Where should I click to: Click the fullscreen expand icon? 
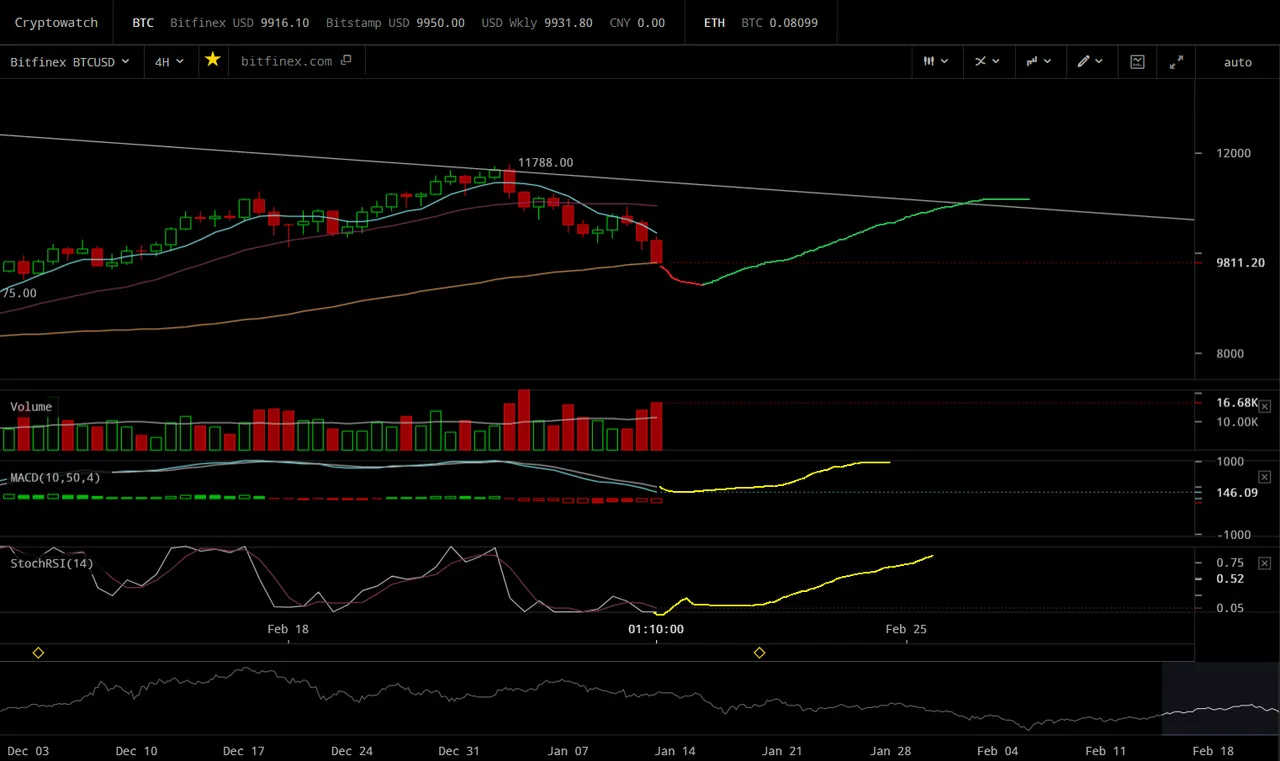pos(1176,62)
